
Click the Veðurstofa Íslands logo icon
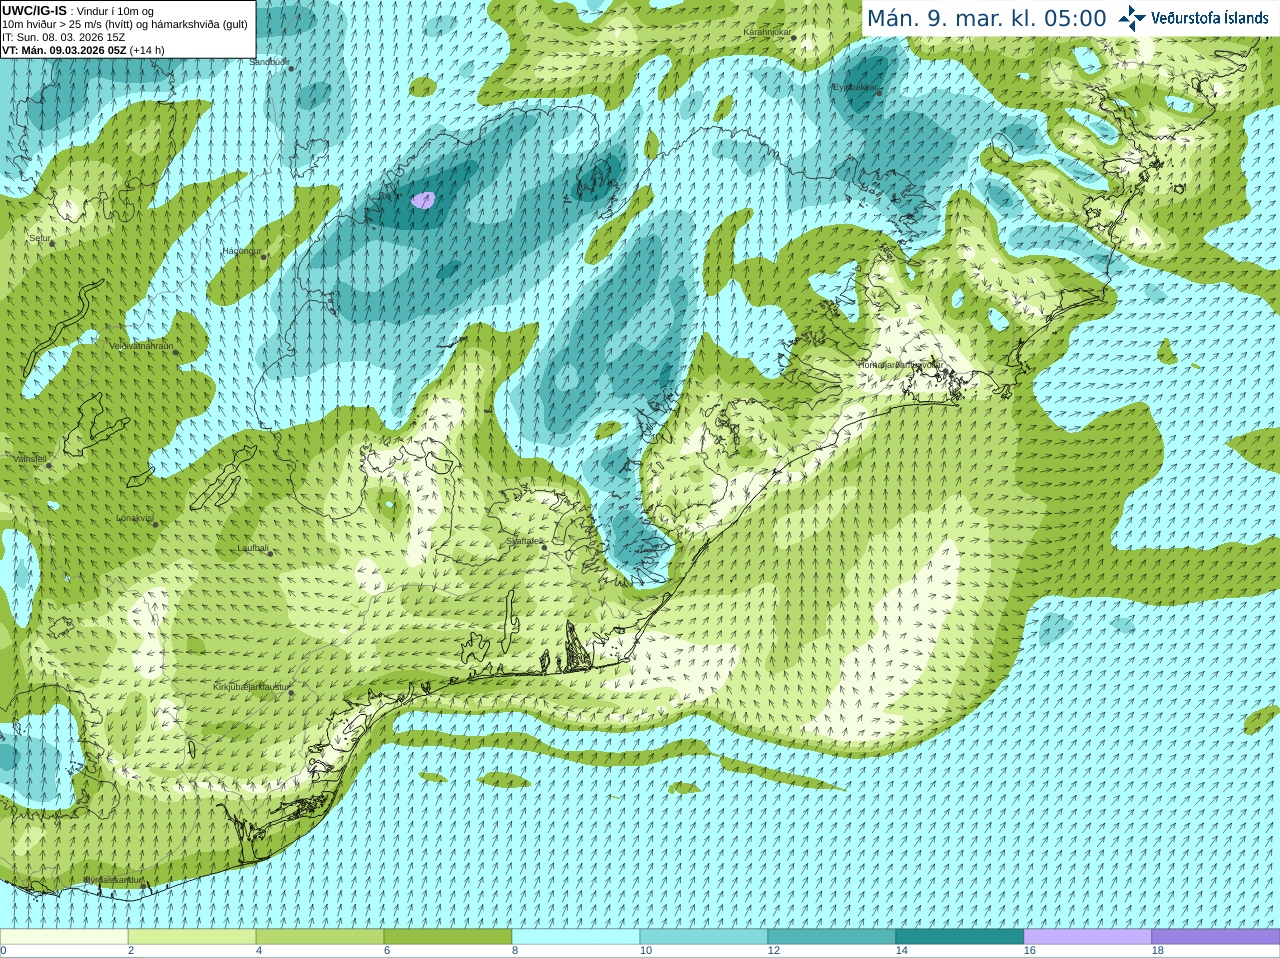(x=1132, y=18)
